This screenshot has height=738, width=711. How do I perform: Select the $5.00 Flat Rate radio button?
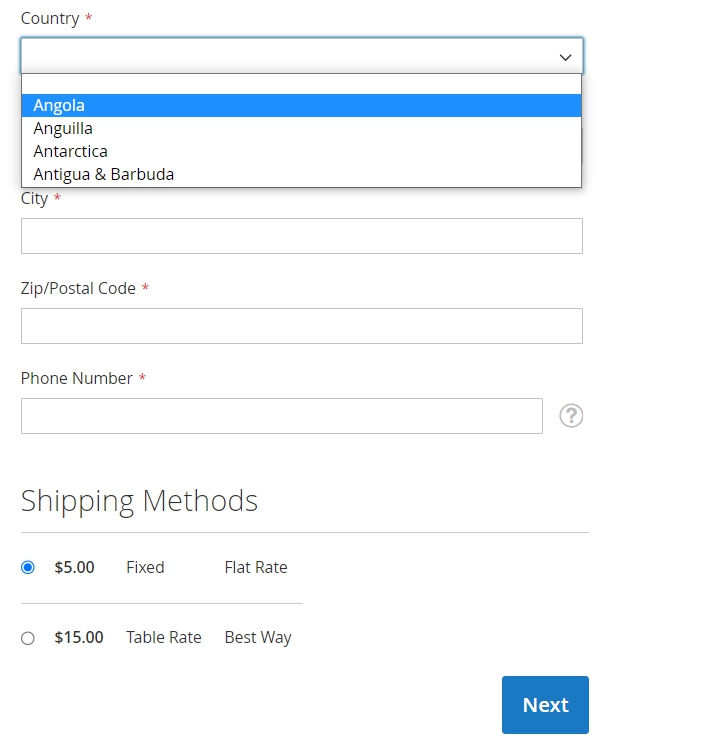(28, 567)
